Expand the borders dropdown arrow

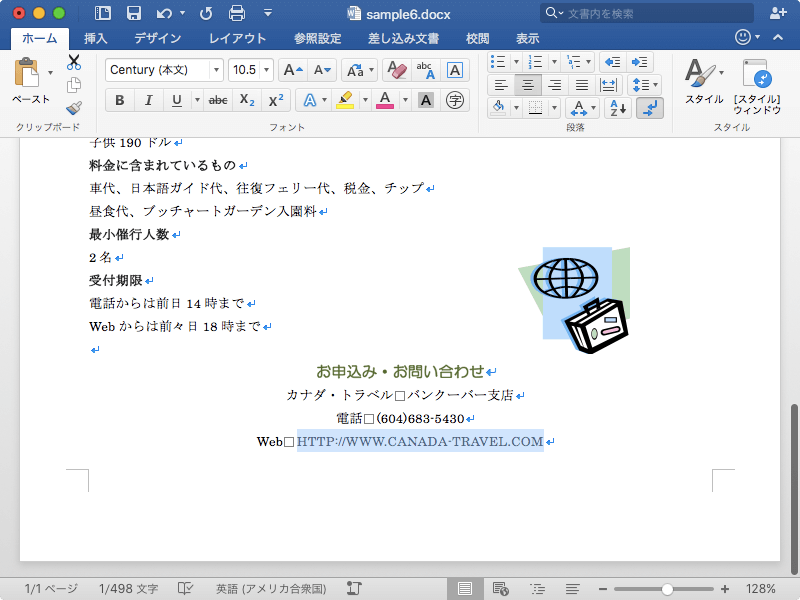(555, 108)
